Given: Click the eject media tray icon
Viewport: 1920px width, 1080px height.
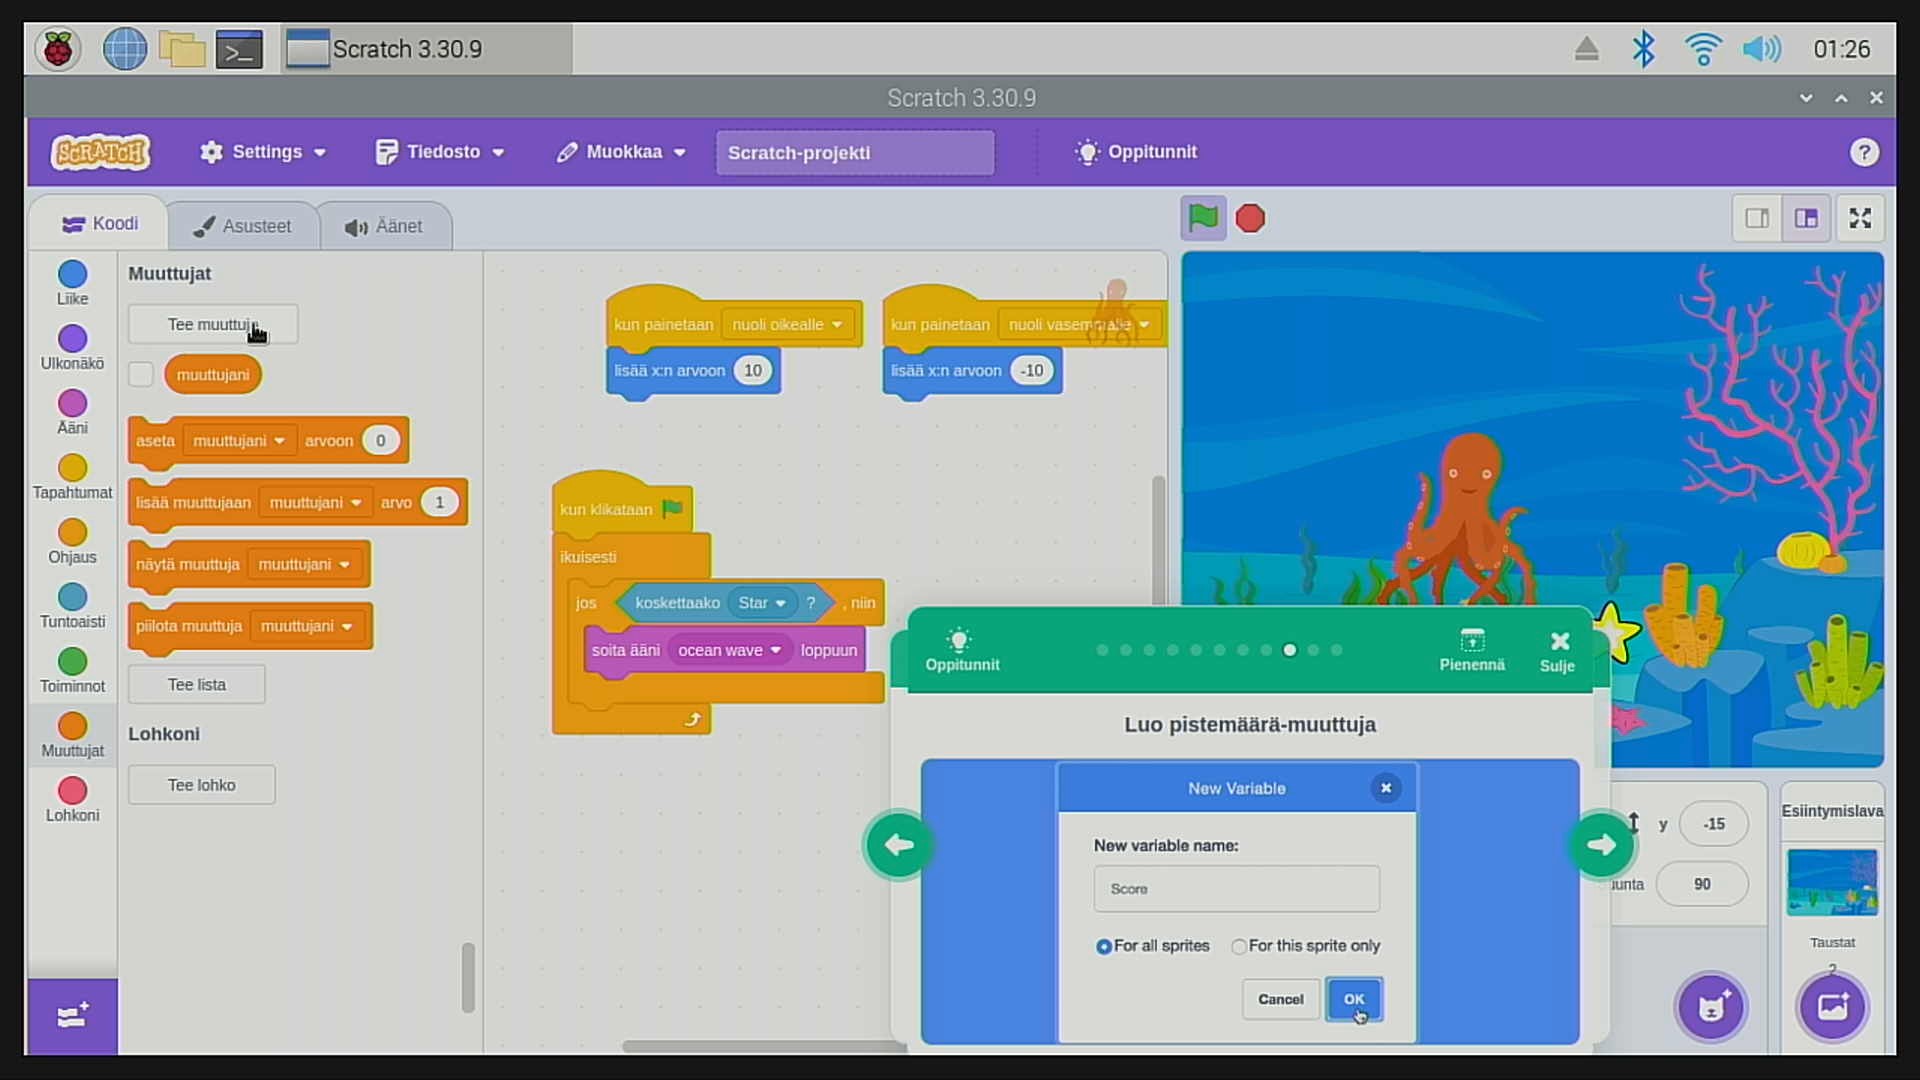Looking at the screenshot, I should (x=1587, y=49).
